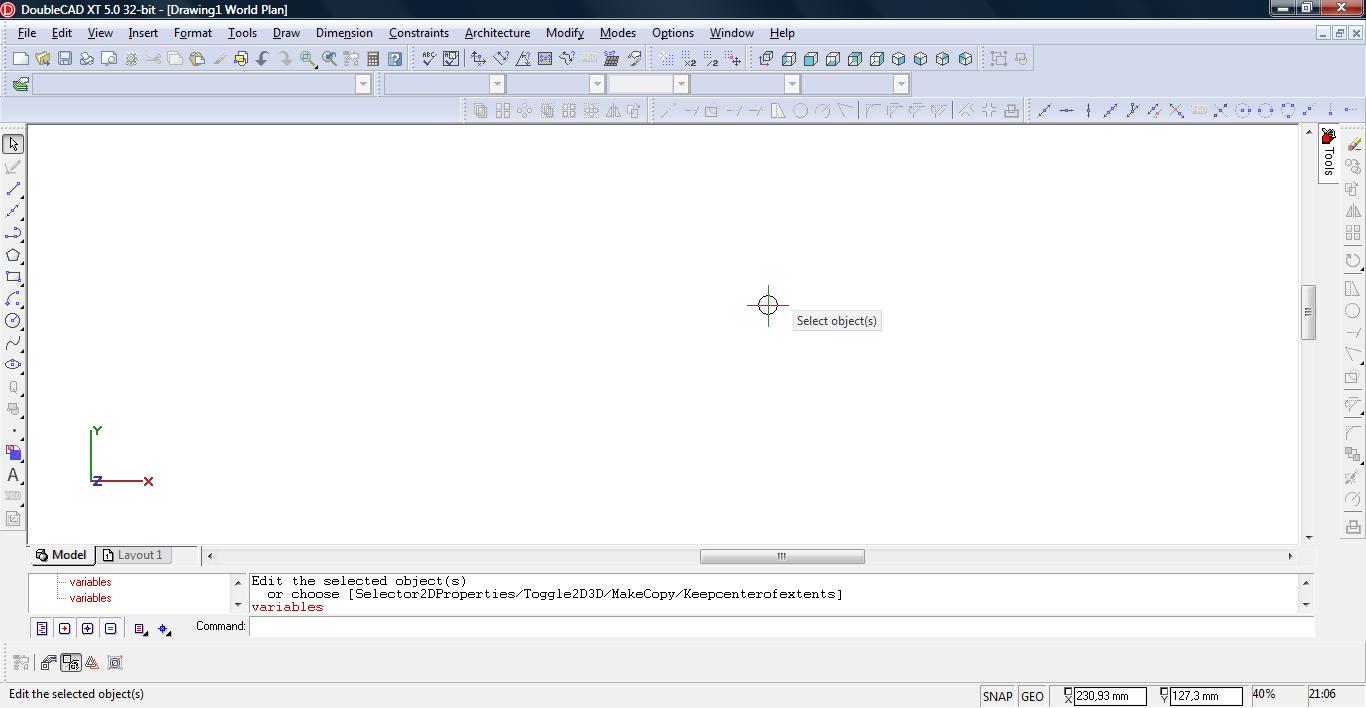Expand the layer dropdown next to layers icon
1366x708 pixels.
point(363,84)
